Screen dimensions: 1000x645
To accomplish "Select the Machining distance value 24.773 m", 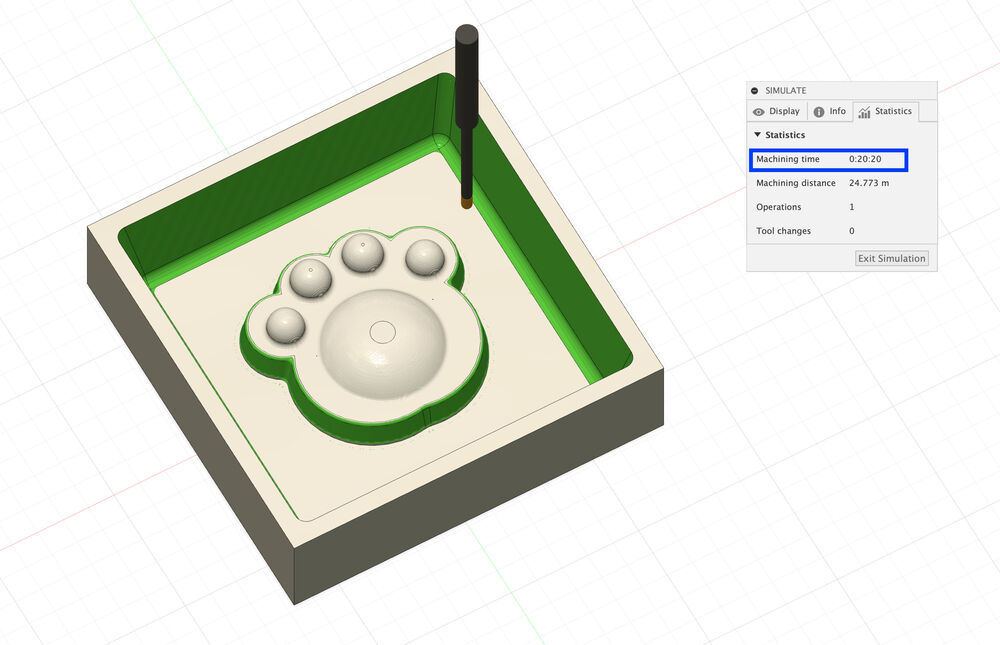I will coord(869,183).
